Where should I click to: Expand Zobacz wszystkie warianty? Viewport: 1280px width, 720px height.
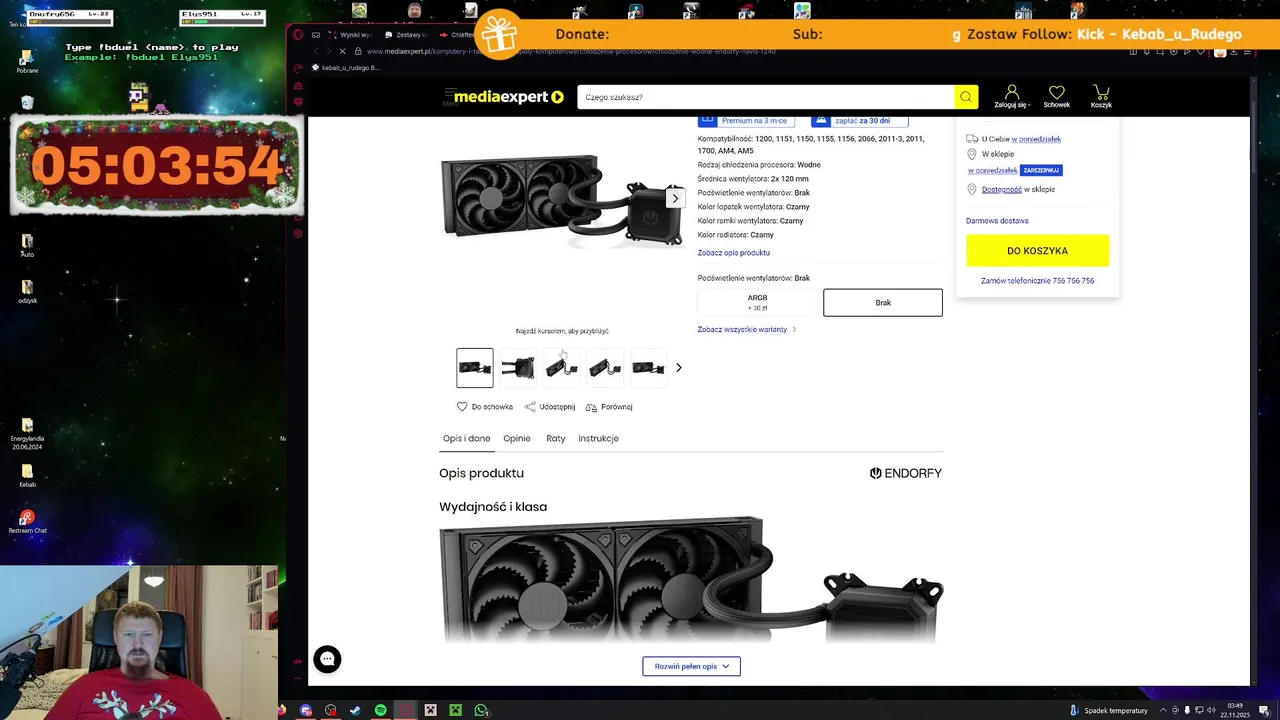click(747, 329)
